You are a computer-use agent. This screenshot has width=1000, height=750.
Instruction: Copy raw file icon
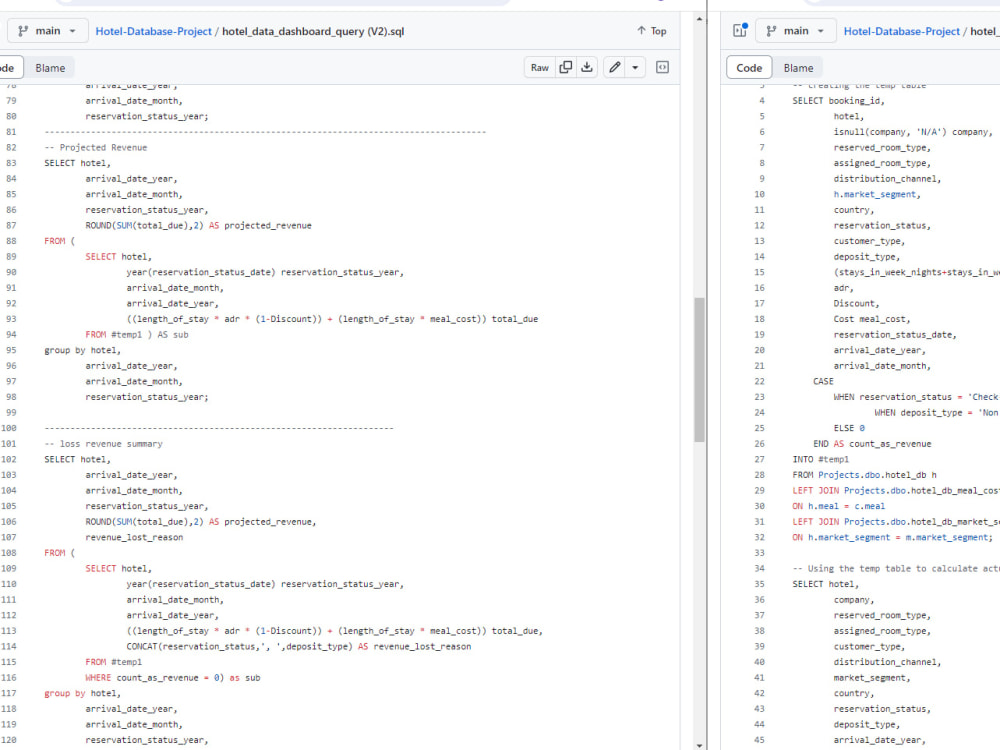(x=566, y=68)
